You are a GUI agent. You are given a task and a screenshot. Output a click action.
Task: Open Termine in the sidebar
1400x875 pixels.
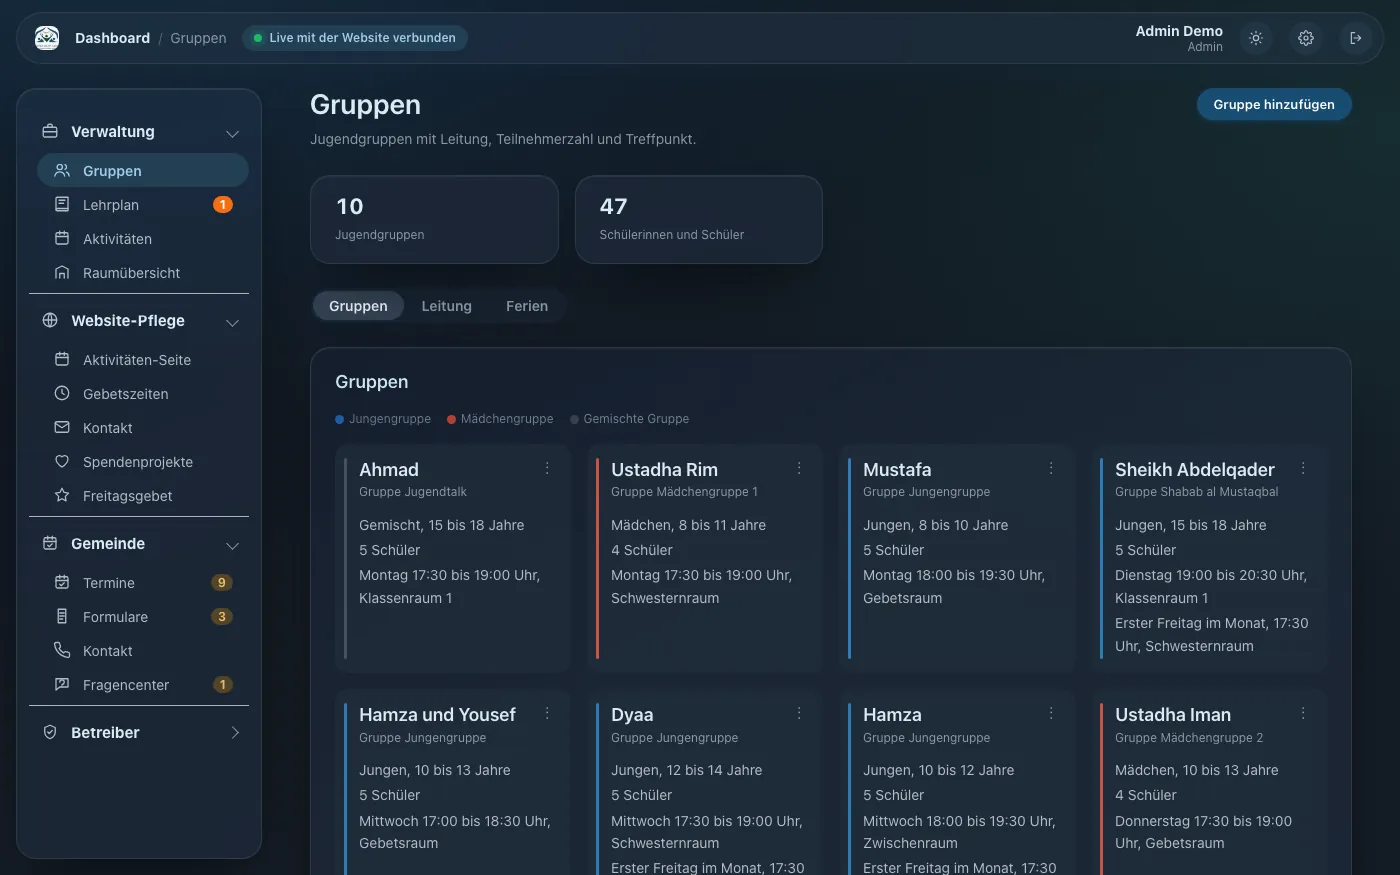[x=143, y=583]
